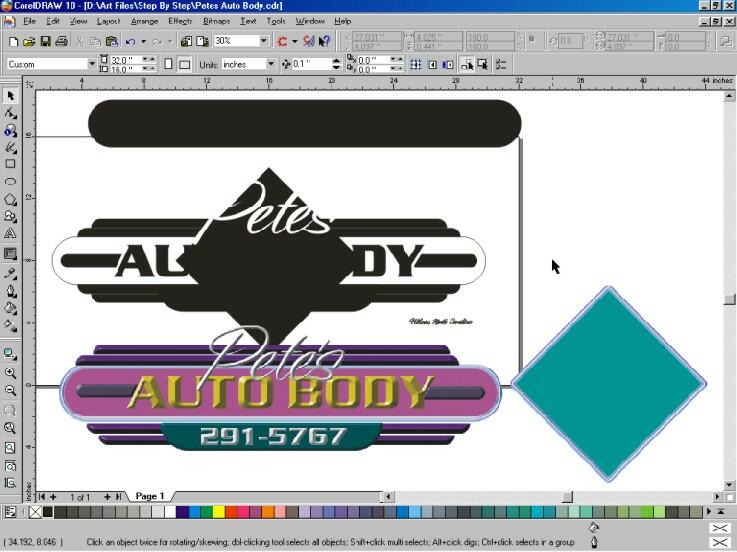Open the zoom level 30% dropdown
Image resolution: width=737 pixels, height=552 pixels.
[264, 41]
